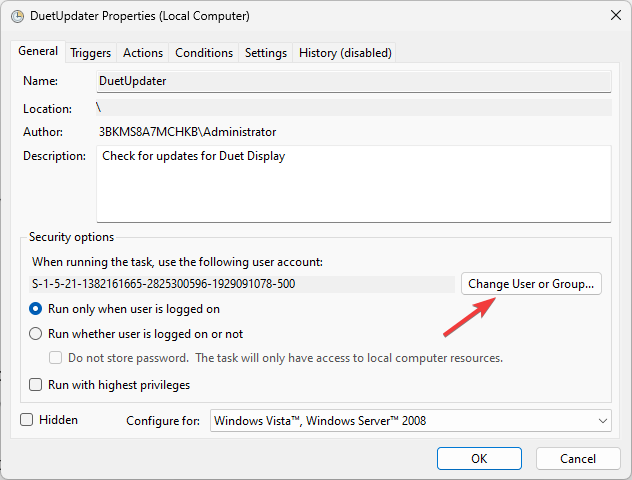Screen dimensions: 632x480
Task: Open the Triggers tab
Action: pyautogui.click(x=90, y=53)
